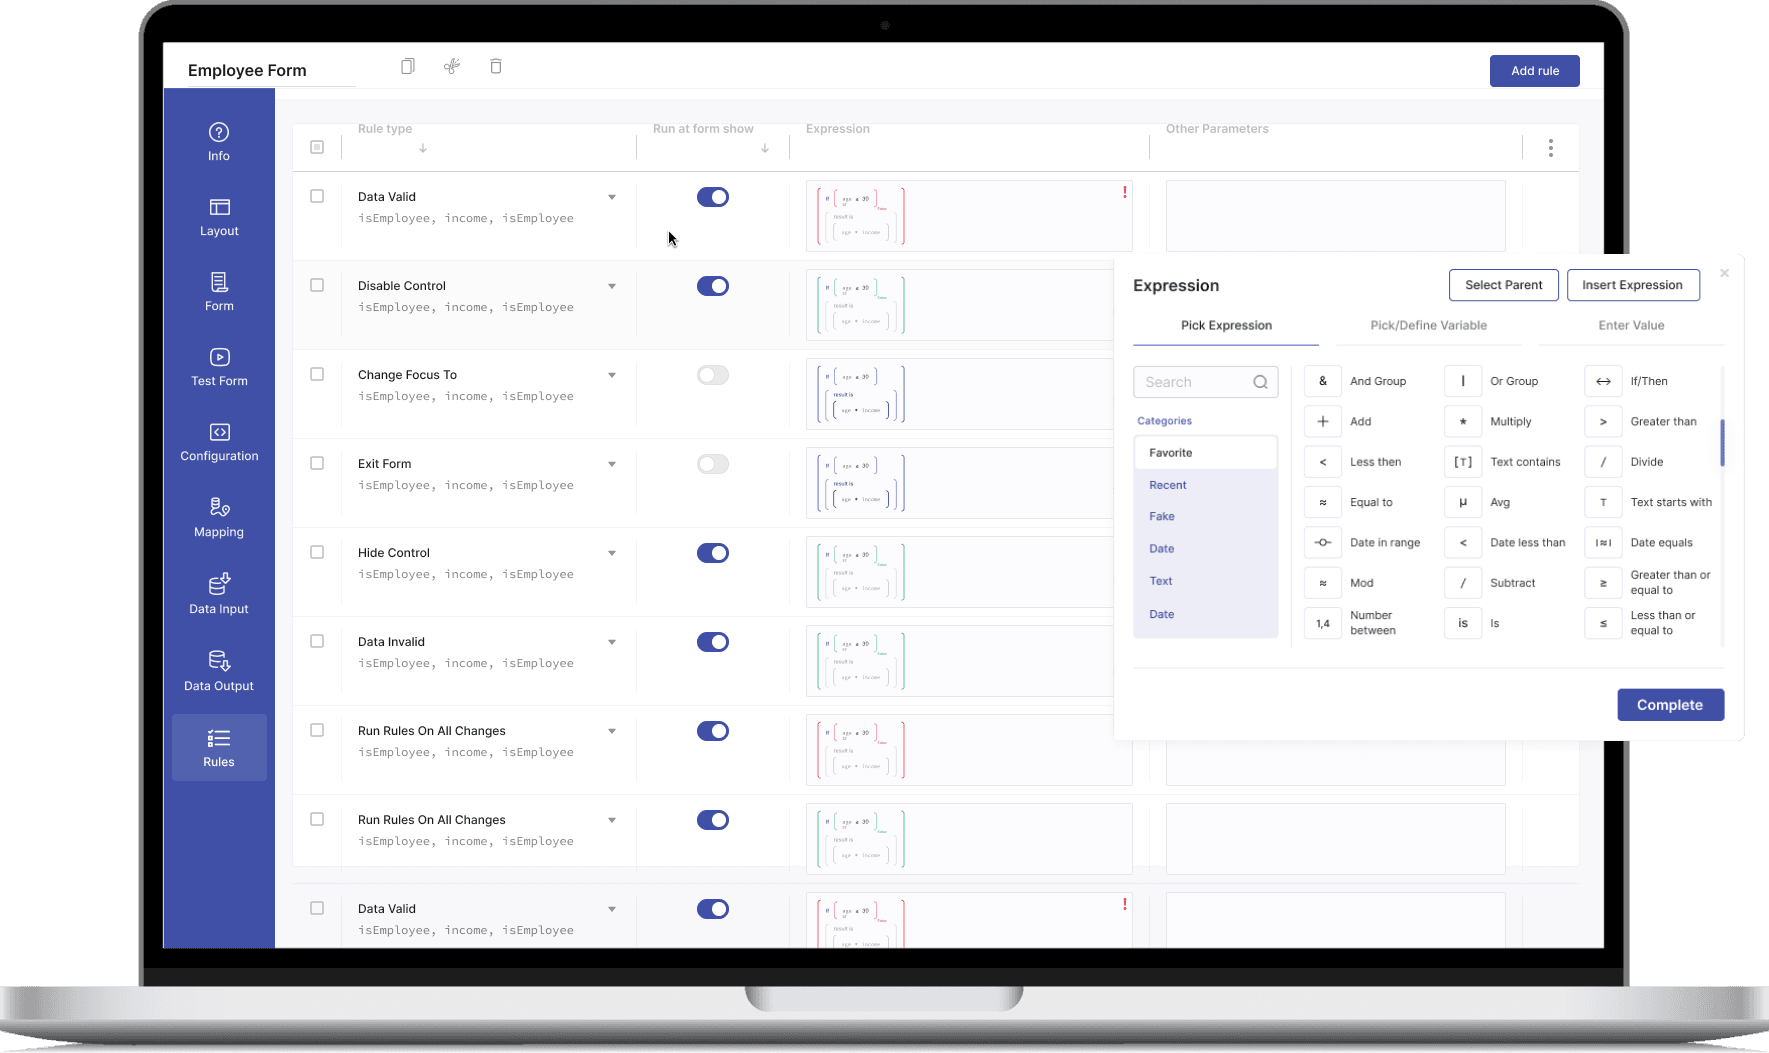Switch to the Enter Value tab
The height and width of the screenshot is (1053, 1769).
pos(1631,325)
